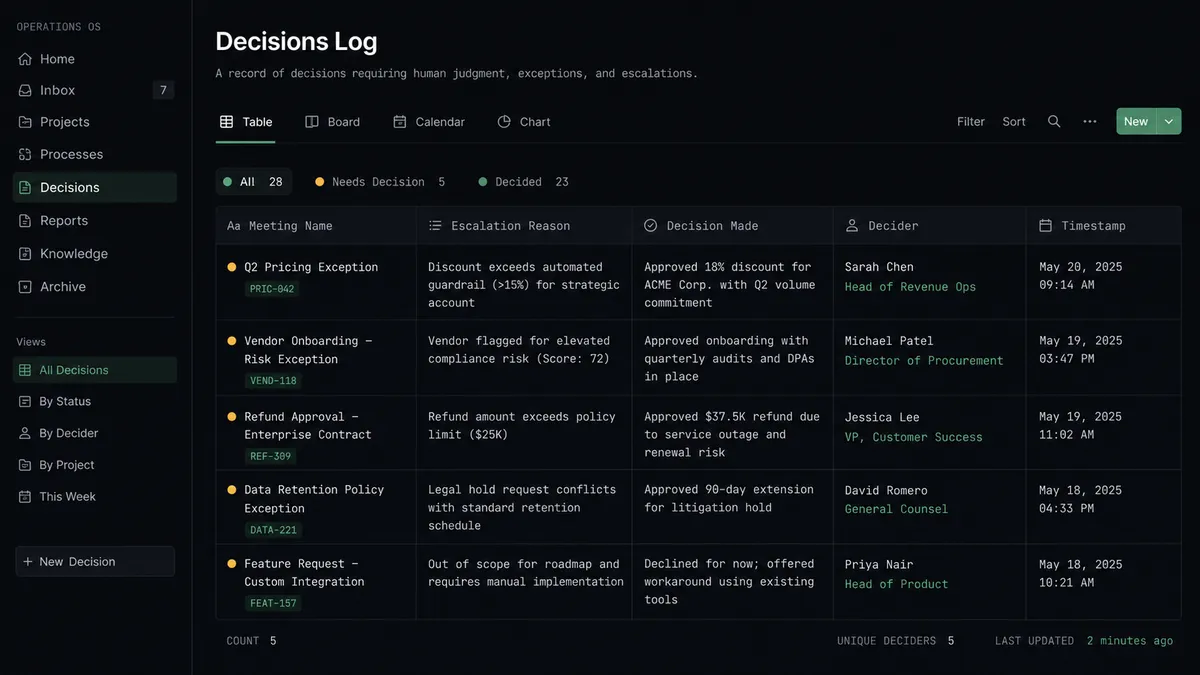The image size is (1200, 675).
Task: Click the Inbox unread badge showing 7
Action: click(163, 90)
